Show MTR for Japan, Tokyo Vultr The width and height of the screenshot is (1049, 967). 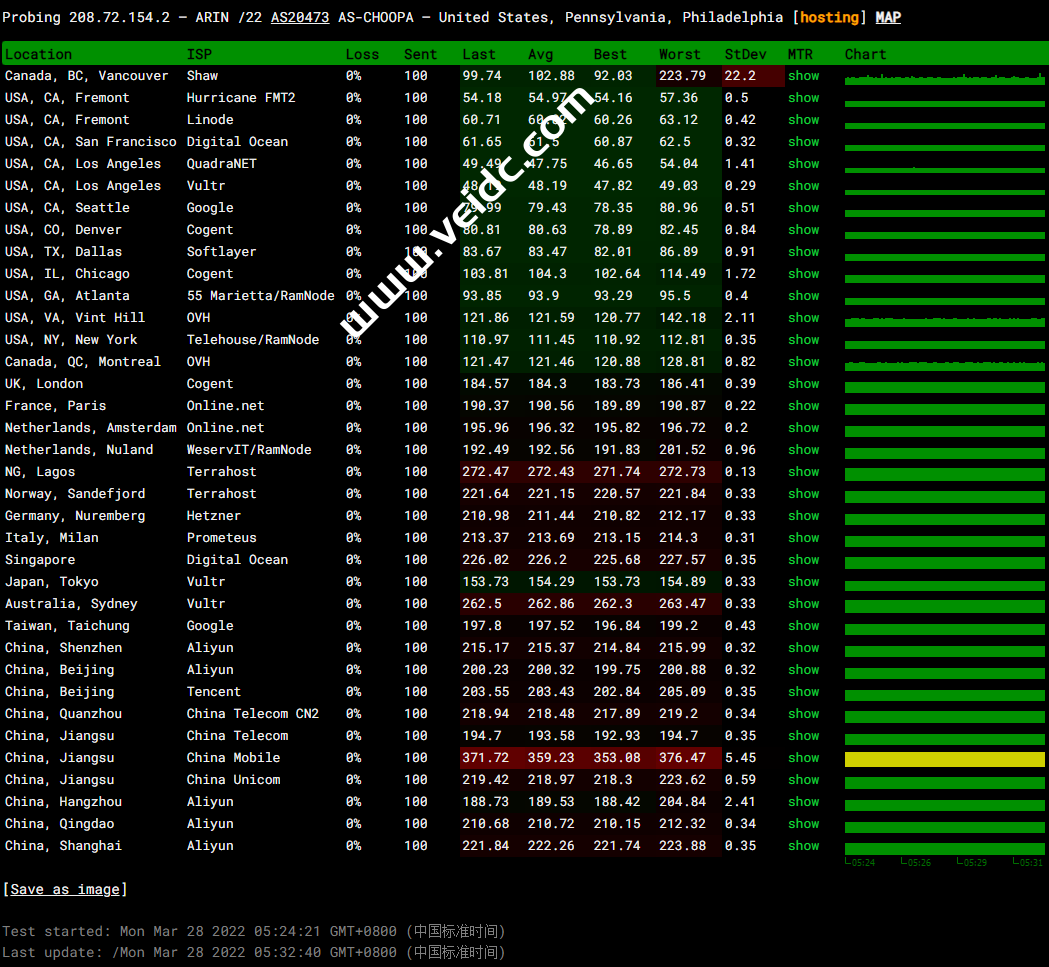803,582
